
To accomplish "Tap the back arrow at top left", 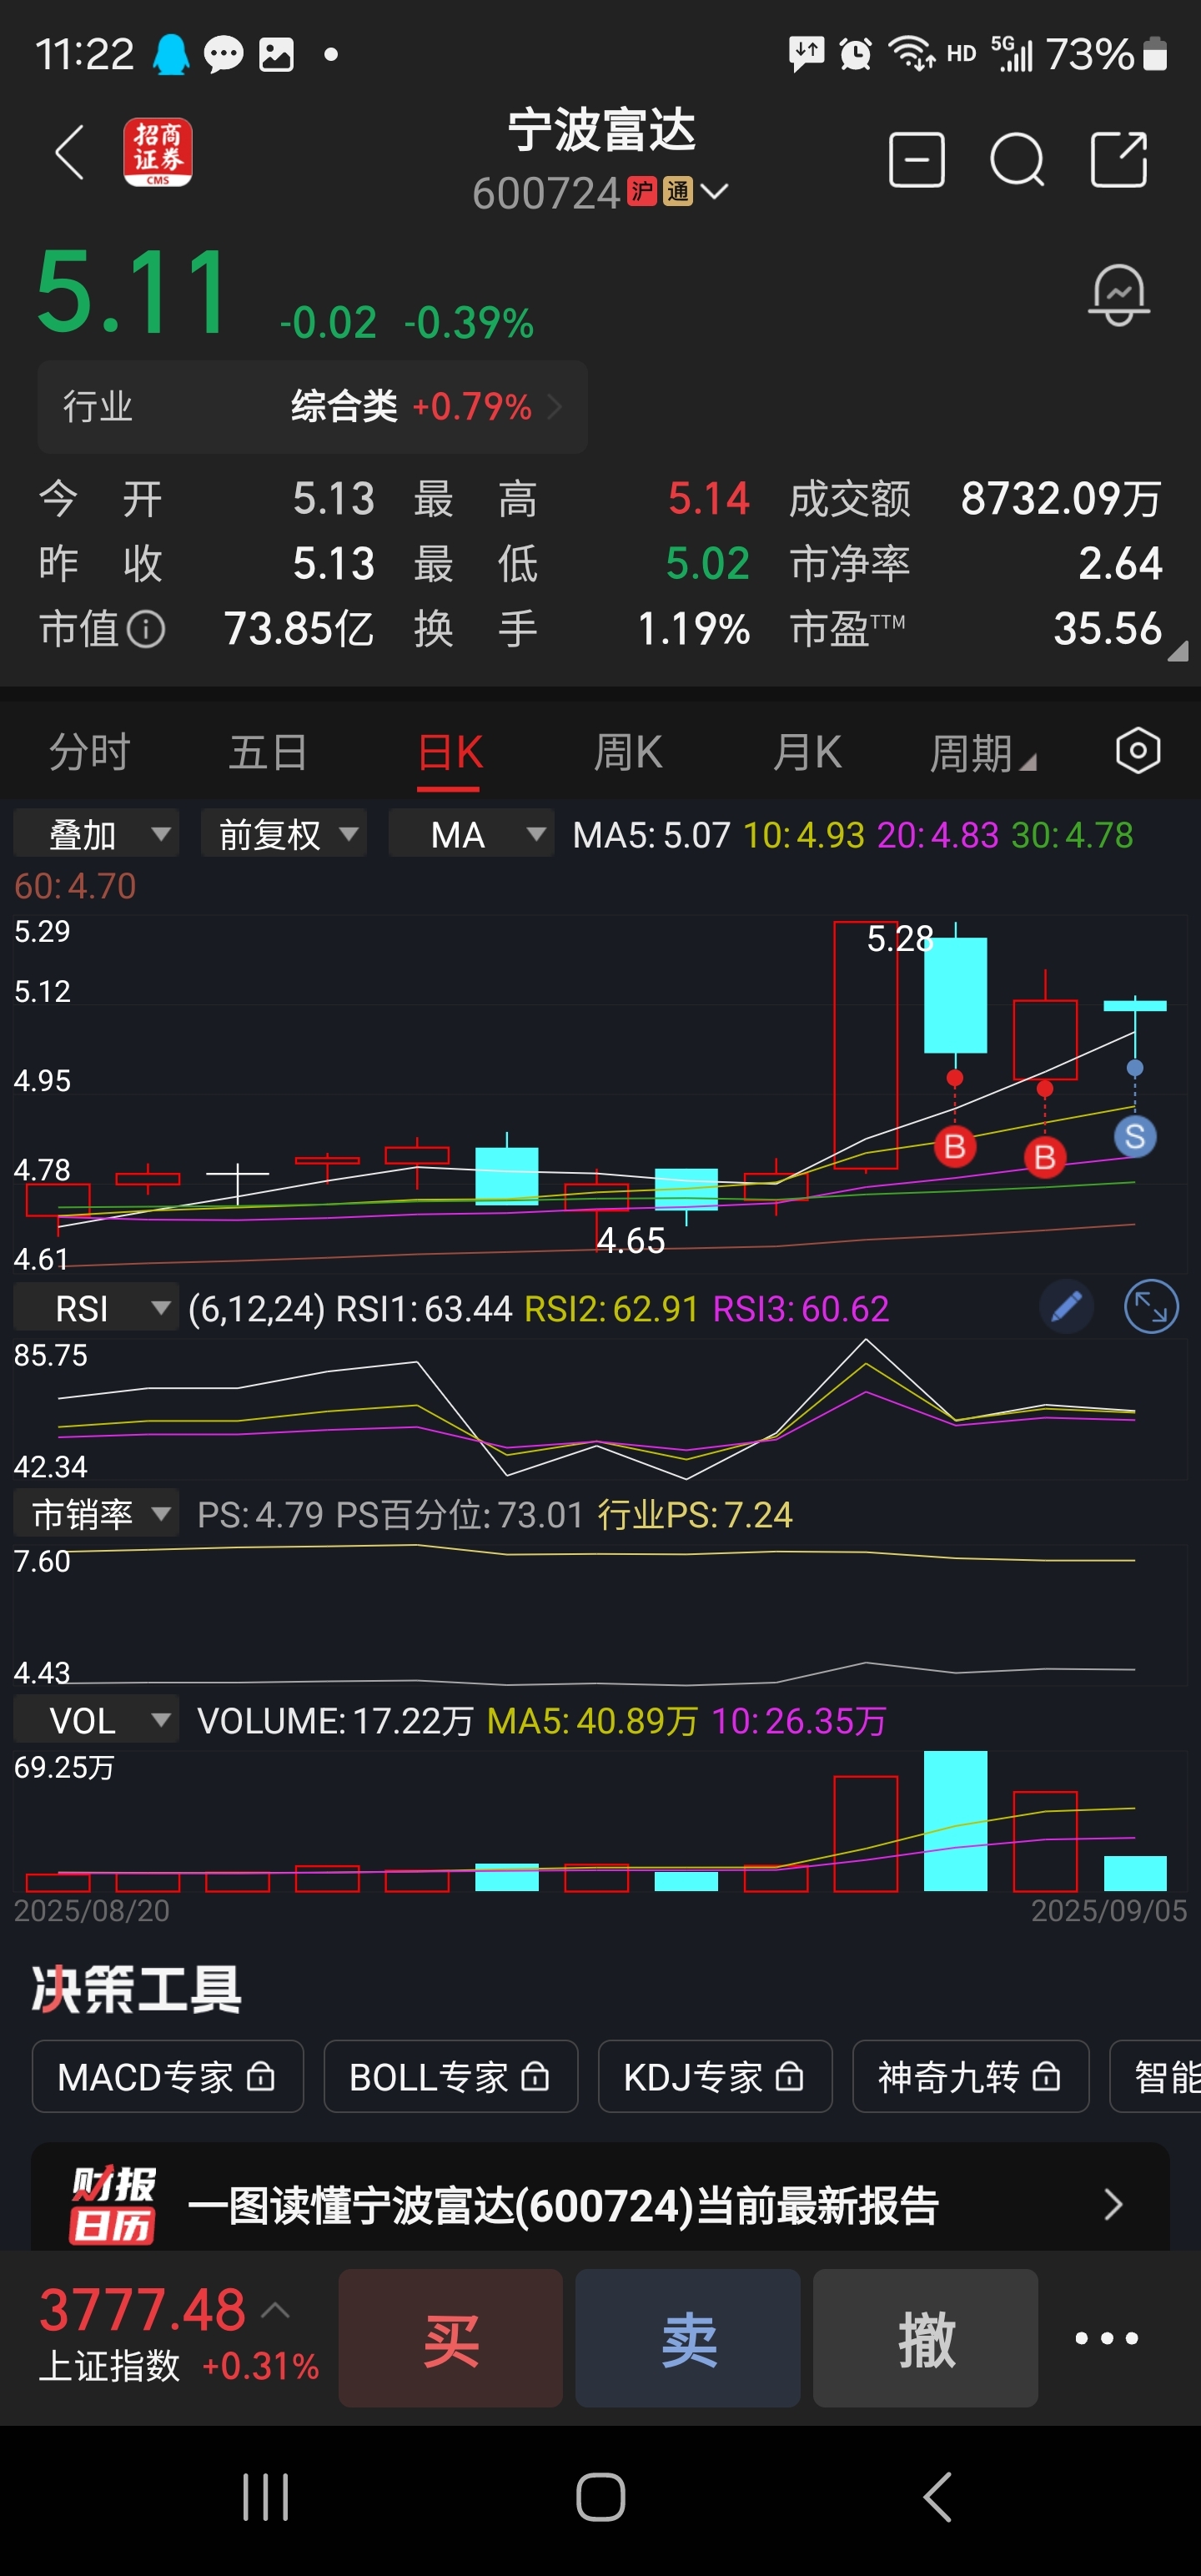I will [69, 154].
